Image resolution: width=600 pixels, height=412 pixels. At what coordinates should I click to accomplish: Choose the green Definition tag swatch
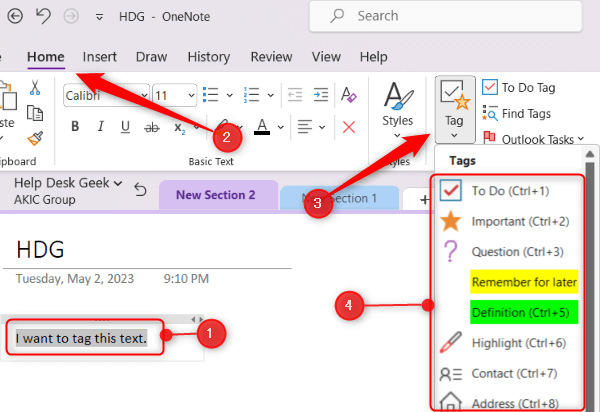coord(524,313)
